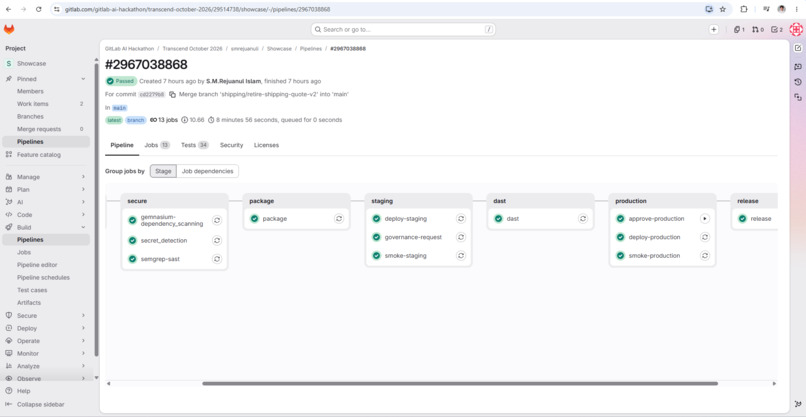
Task: Collapse the Pinned sidebar section
Action: (x=83, y=79)
